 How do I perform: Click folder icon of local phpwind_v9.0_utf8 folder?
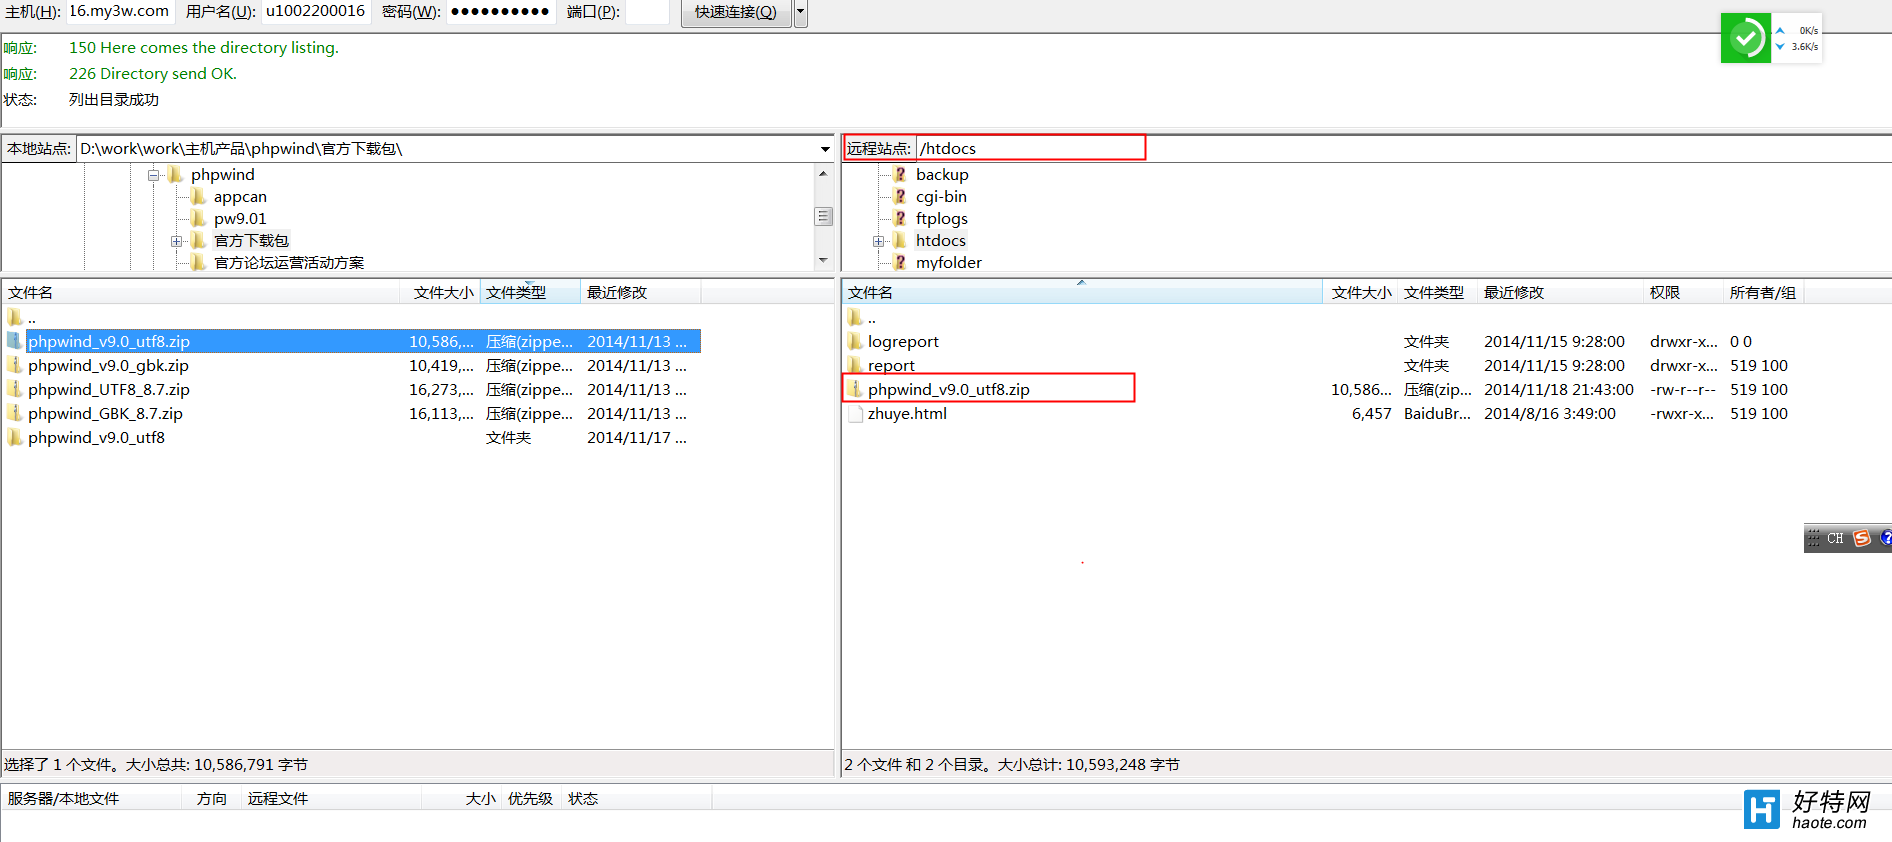point(15,438)
